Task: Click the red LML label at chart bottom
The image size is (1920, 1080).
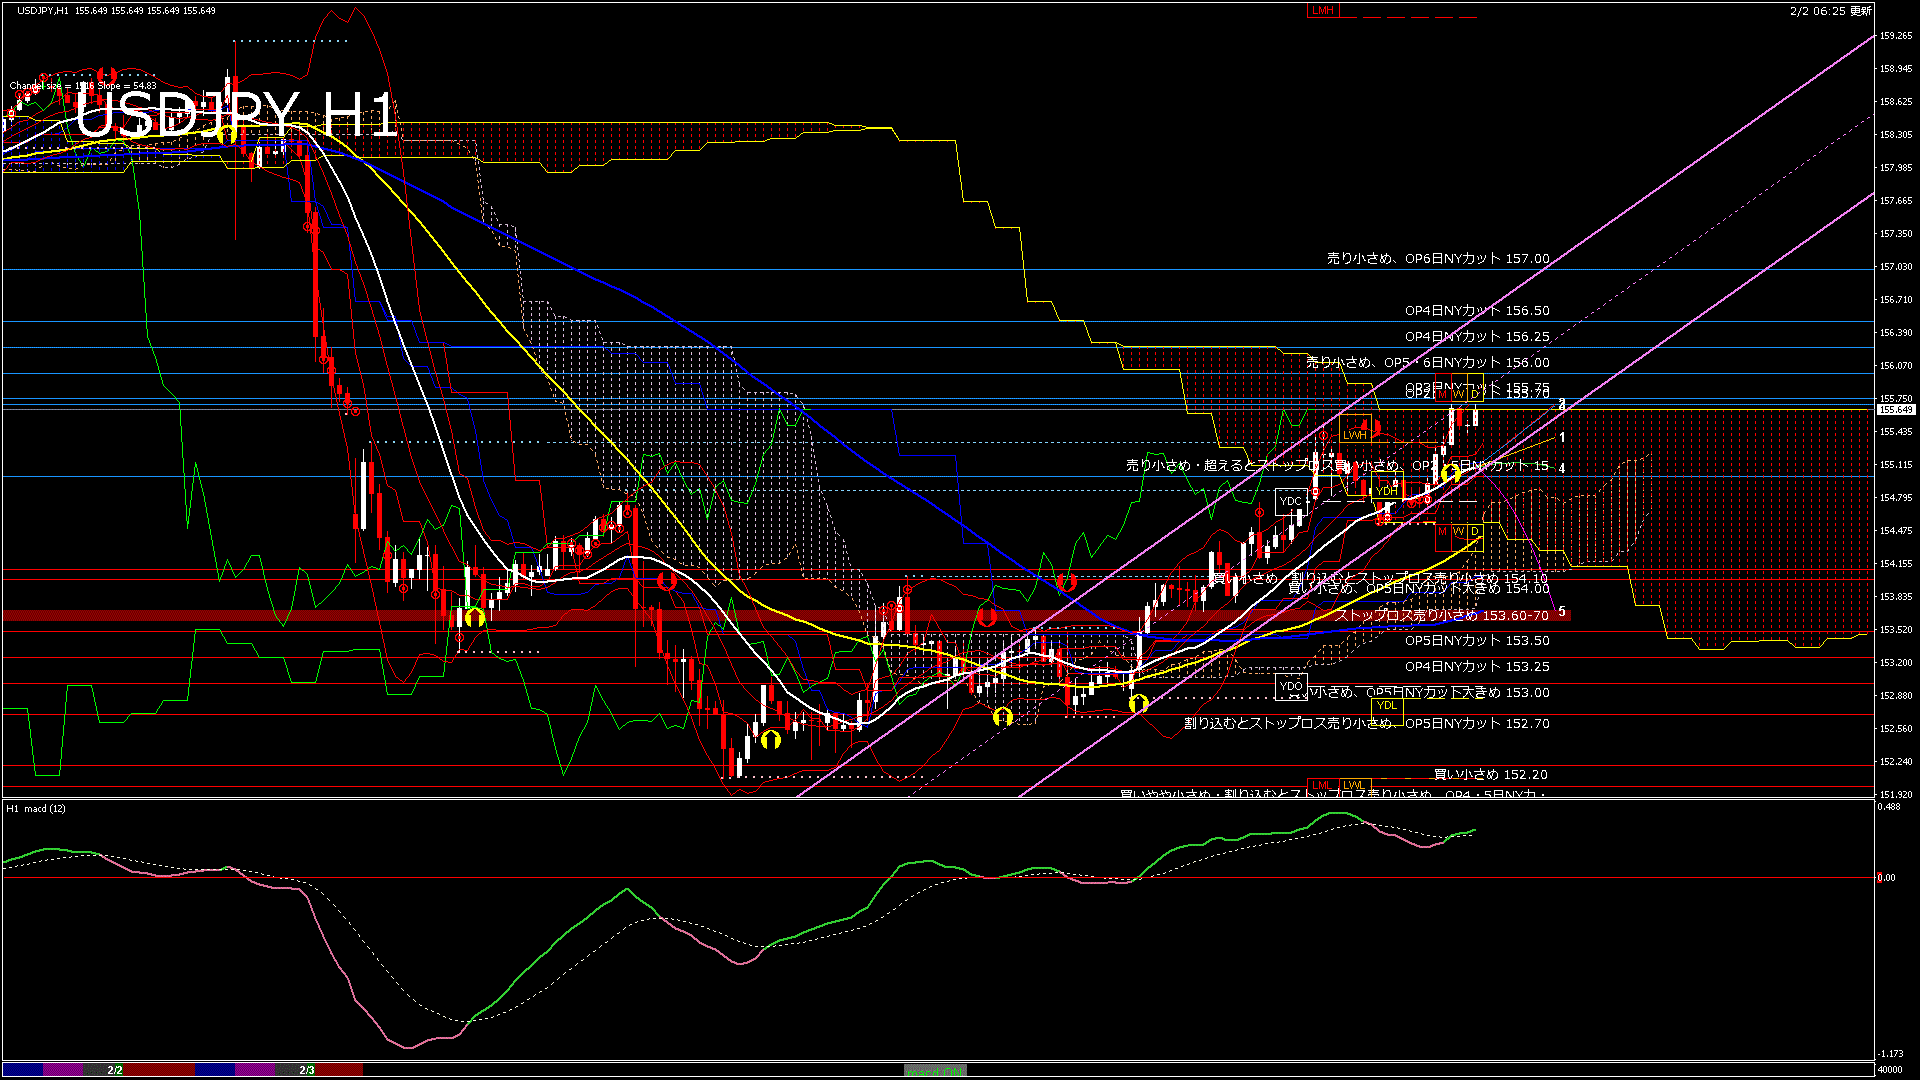Action: pos(1321,785)
